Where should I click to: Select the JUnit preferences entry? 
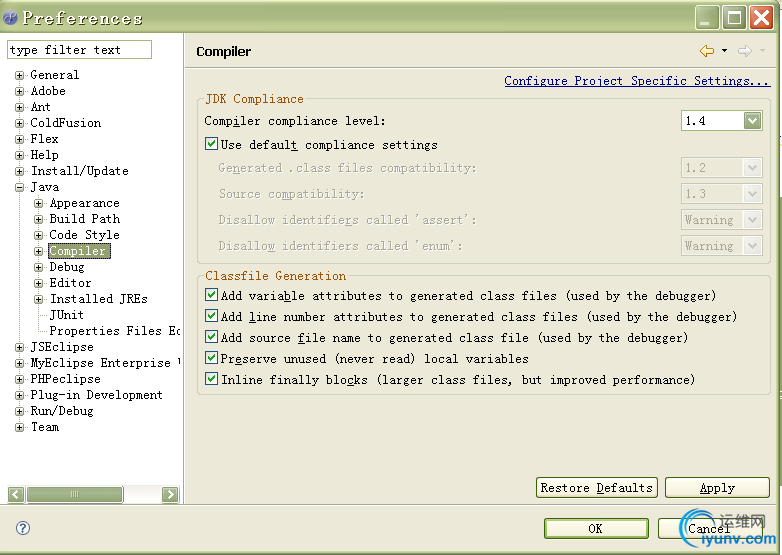pyautogui.click(x=67, y=315)
